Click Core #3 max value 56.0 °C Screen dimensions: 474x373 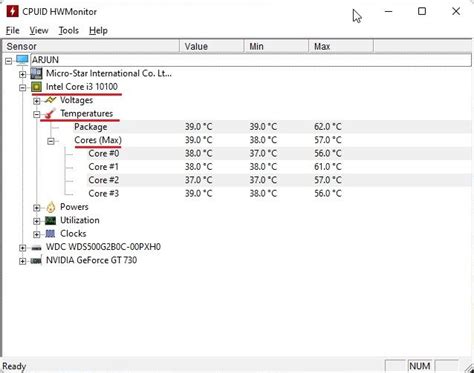click(328, 193)
